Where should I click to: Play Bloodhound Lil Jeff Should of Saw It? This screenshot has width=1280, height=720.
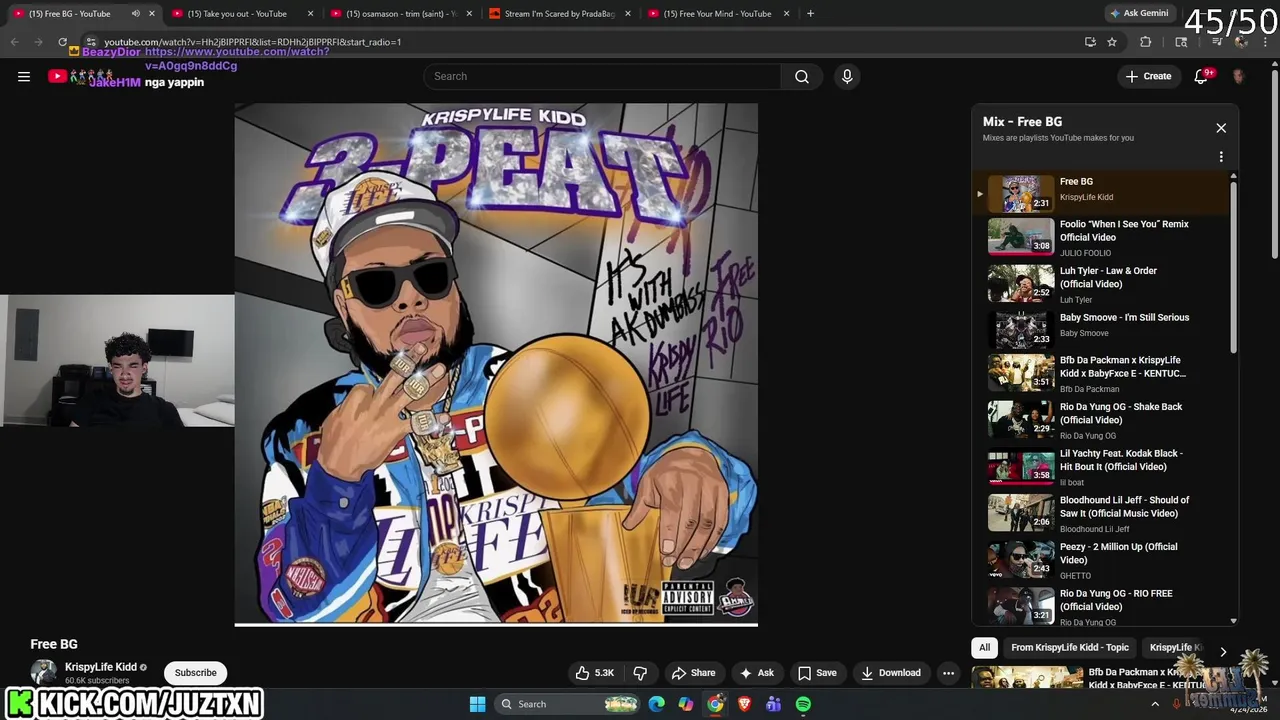click(1104, 514)
